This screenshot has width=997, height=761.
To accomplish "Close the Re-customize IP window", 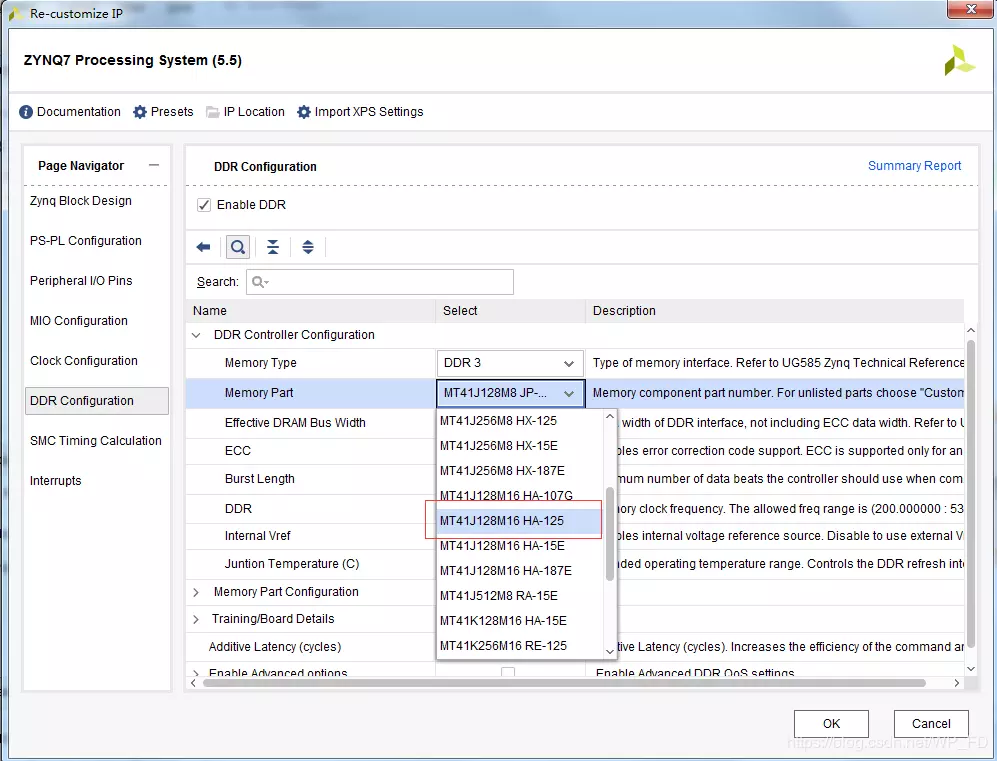I will coord(971,9).
